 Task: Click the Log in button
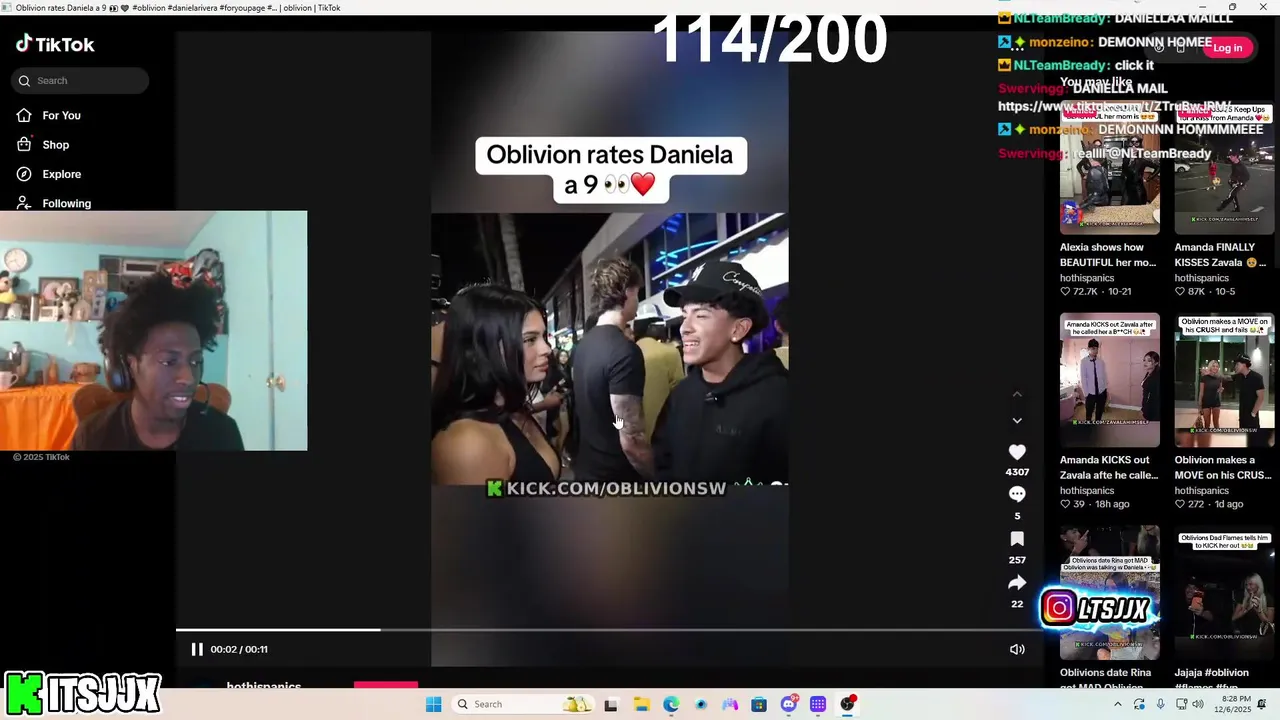point(1227,48)
